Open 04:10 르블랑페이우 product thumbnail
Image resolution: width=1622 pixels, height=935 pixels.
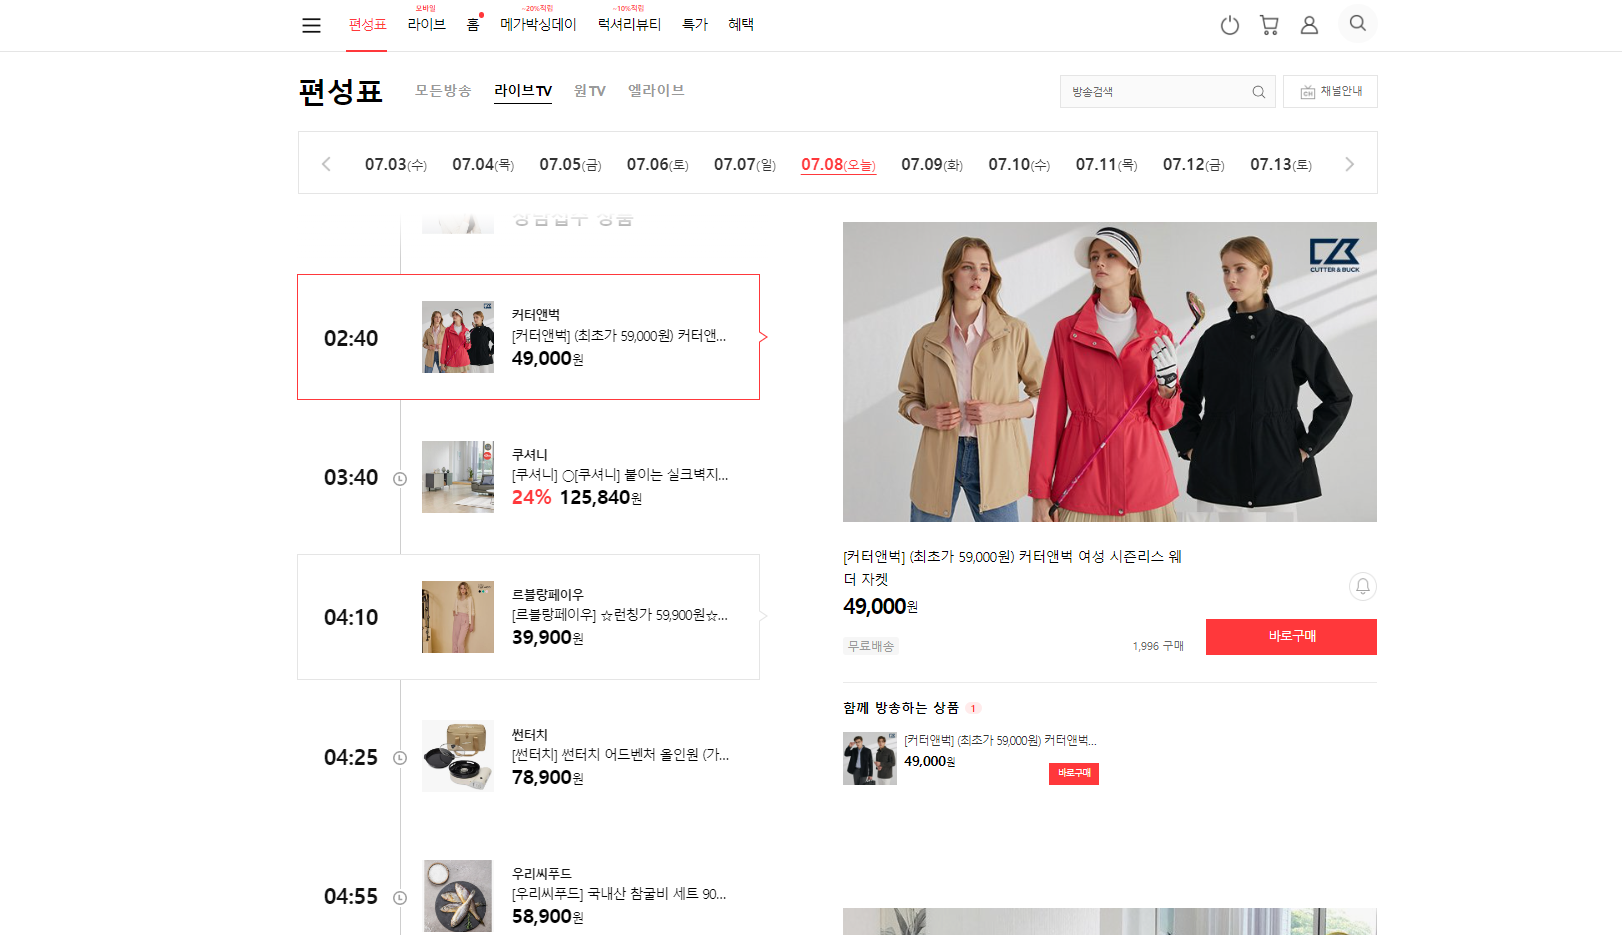[458, 617]
